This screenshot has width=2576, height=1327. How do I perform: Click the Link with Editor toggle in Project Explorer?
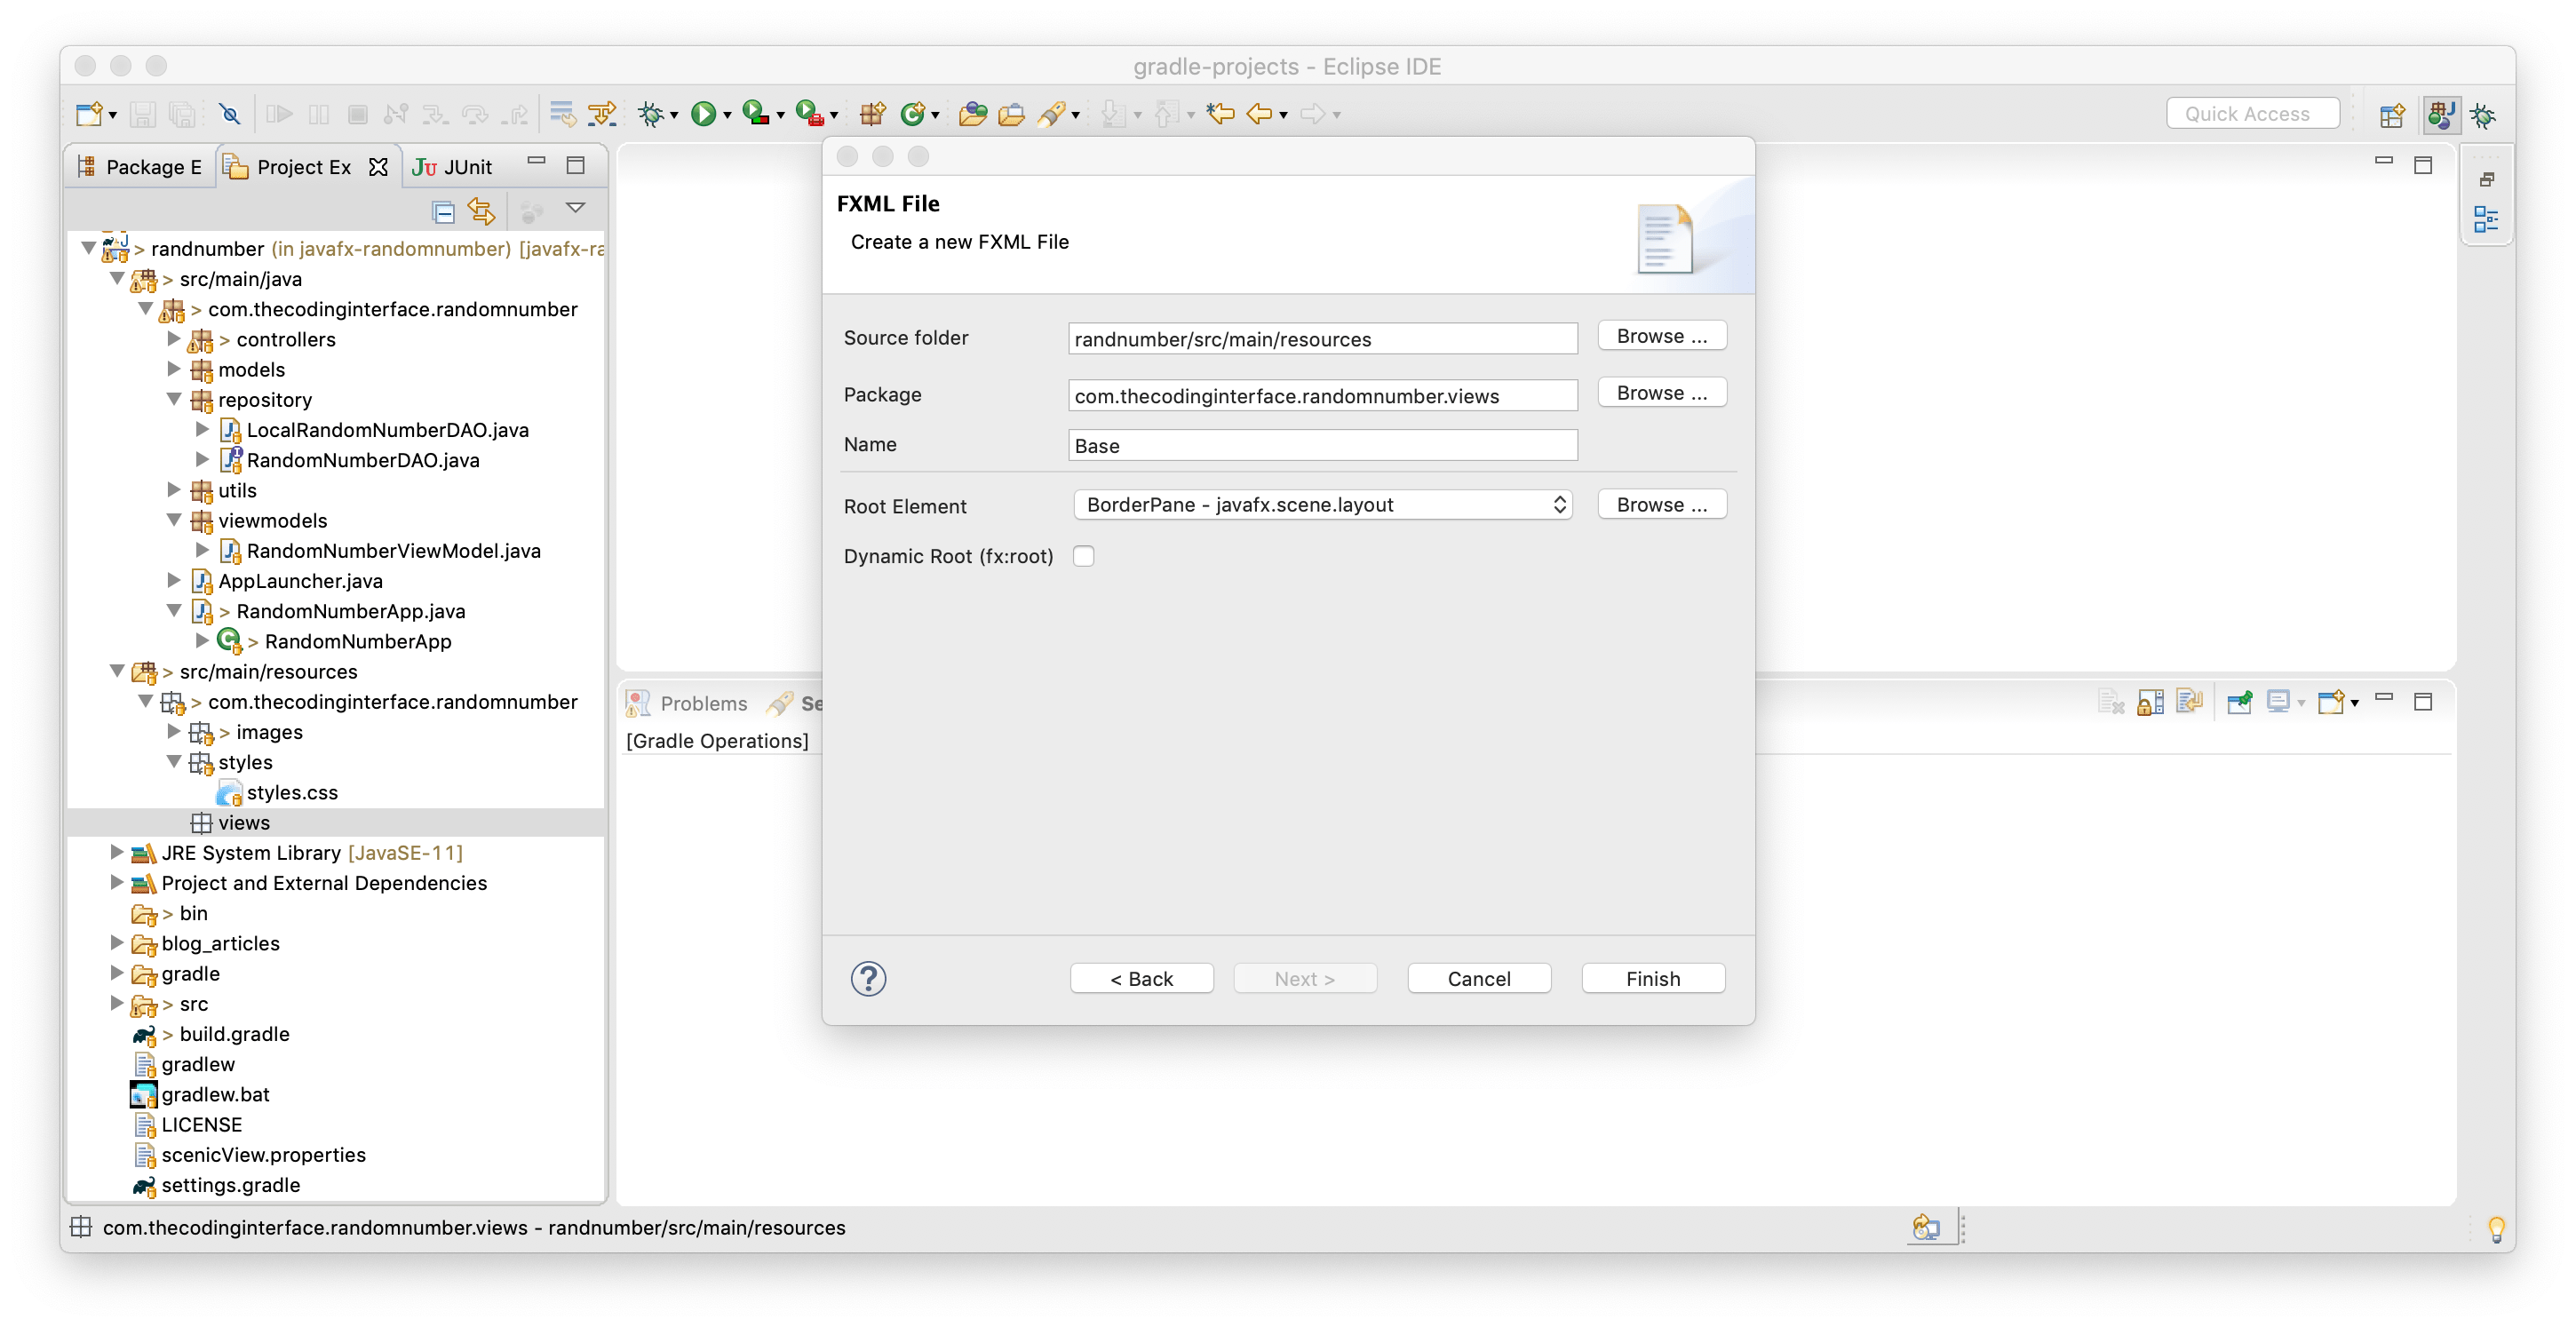(481, 212)
